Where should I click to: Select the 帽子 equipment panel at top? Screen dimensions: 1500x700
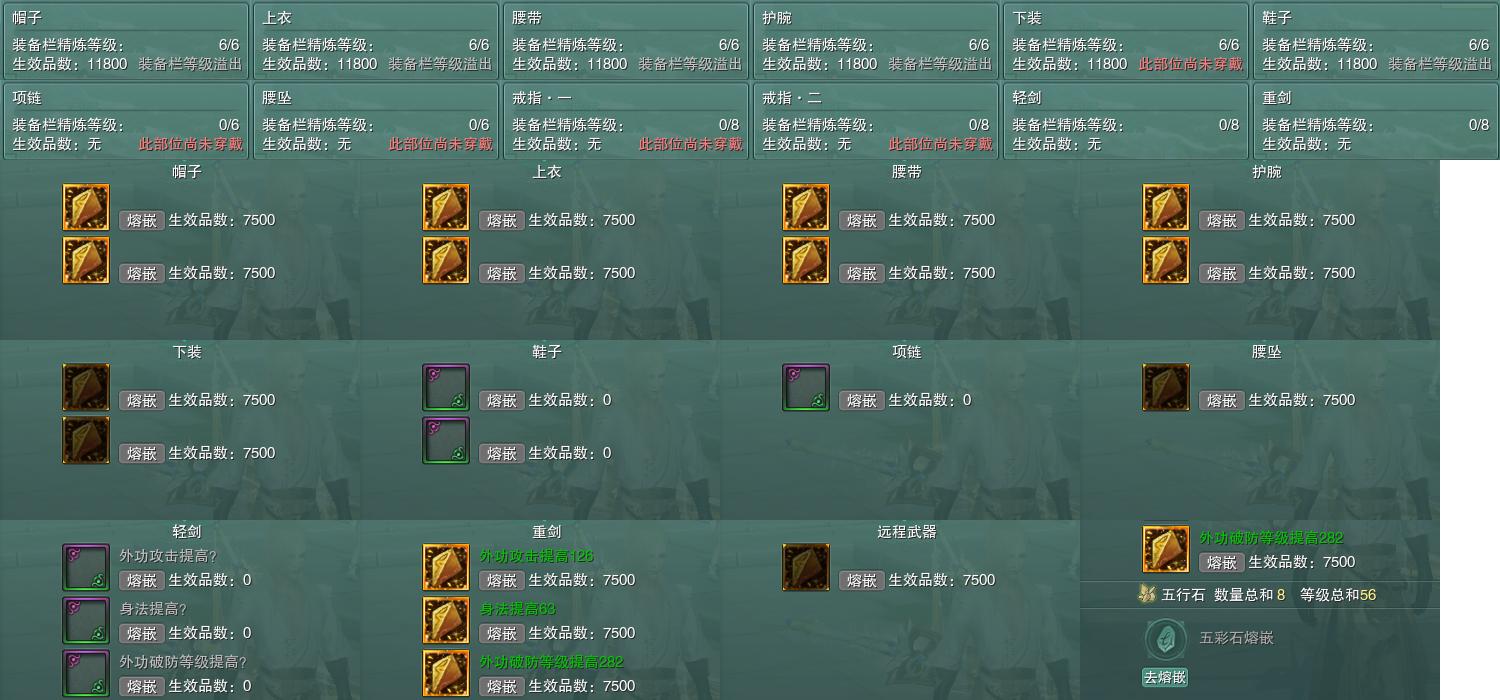click(125, 41)
